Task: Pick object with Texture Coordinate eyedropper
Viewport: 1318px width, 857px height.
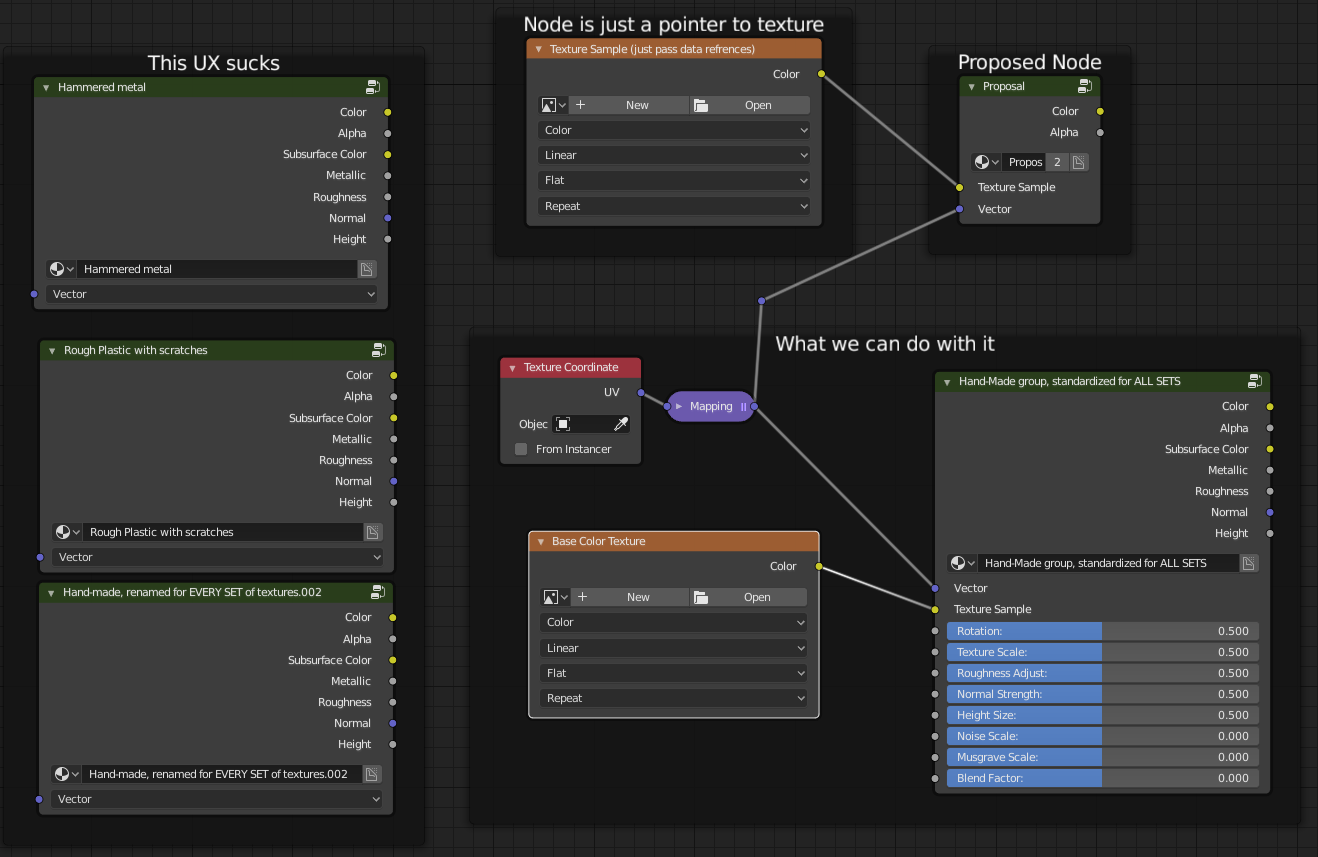Action: click(621, 424)
